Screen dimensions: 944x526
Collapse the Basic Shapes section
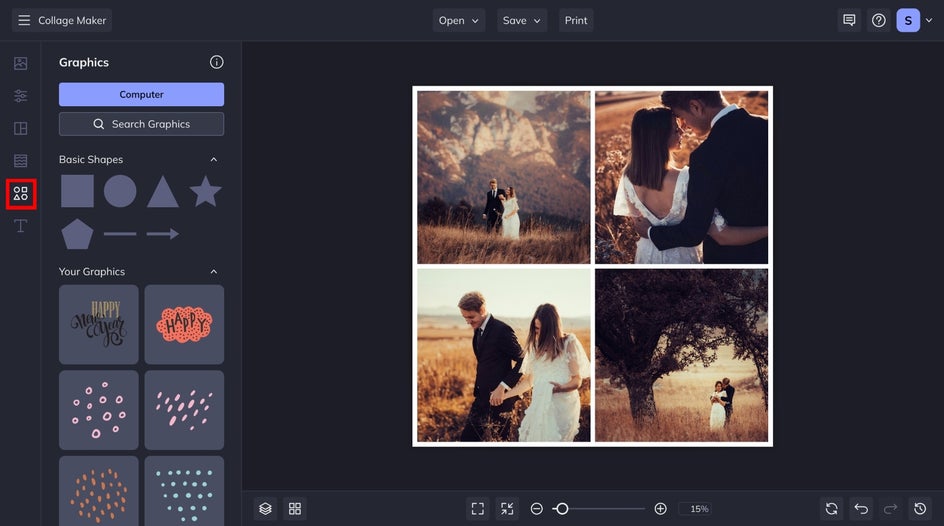(213, 160)
